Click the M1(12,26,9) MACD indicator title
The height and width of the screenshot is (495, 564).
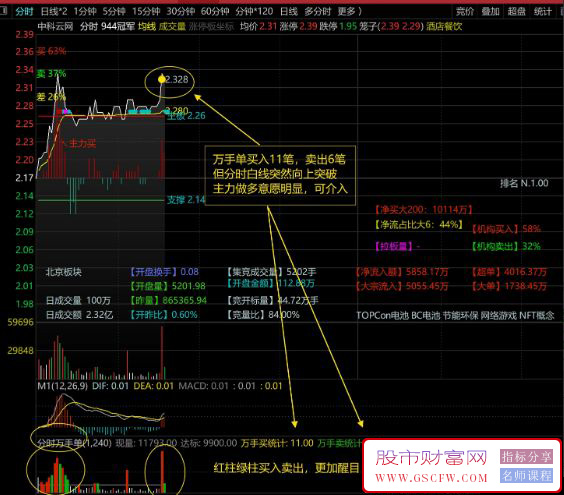[x=63, y=386]
